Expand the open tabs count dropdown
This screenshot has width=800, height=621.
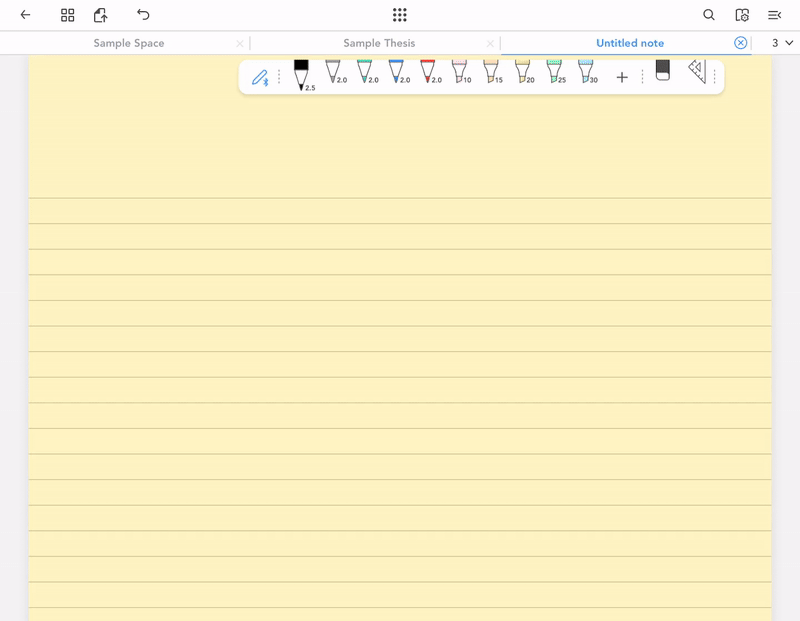click(x=782, y=43)
